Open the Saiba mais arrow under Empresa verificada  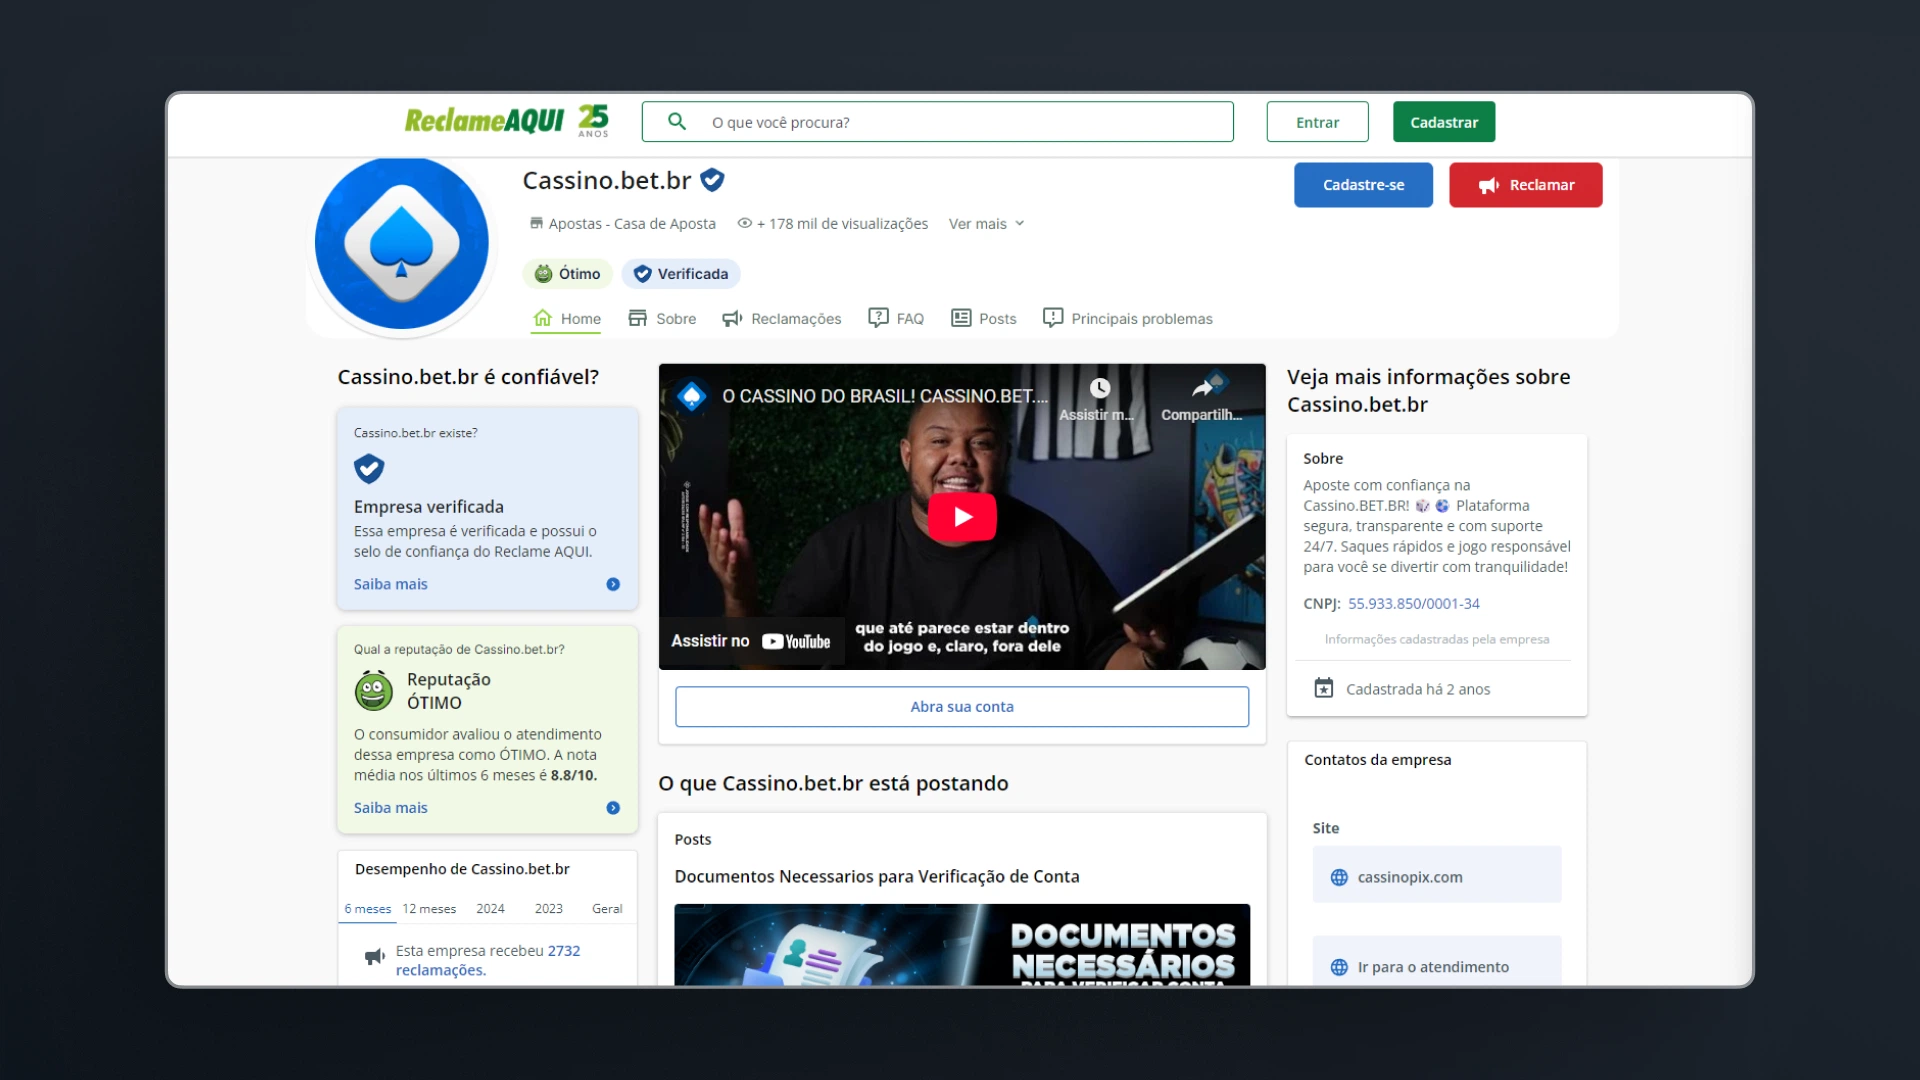613,584
